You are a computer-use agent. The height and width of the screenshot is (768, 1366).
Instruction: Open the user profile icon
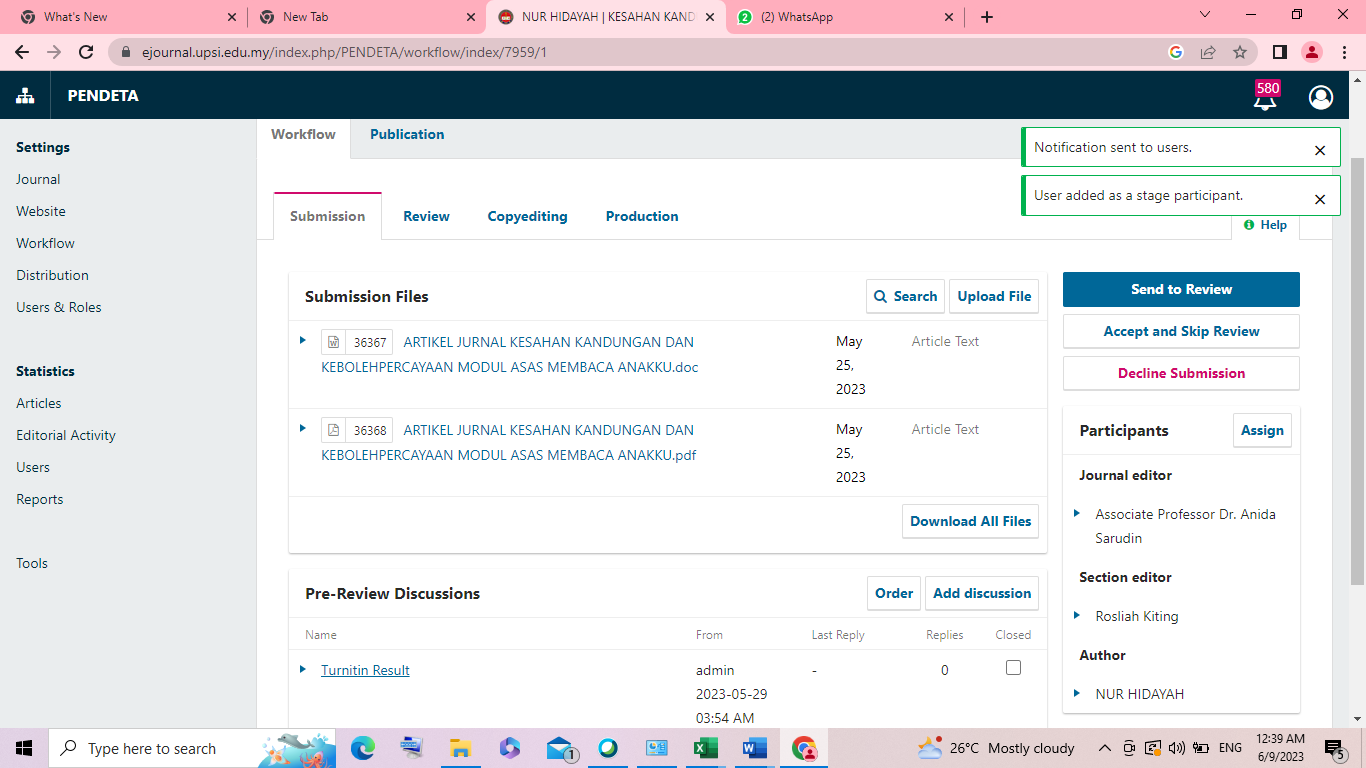point(1320,97)
